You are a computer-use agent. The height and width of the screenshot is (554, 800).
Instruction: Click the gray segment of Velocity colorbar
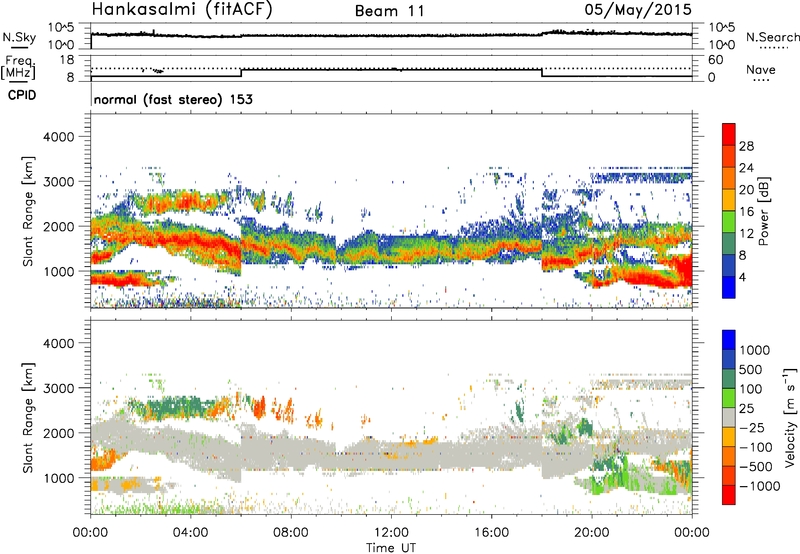point(729,417)
